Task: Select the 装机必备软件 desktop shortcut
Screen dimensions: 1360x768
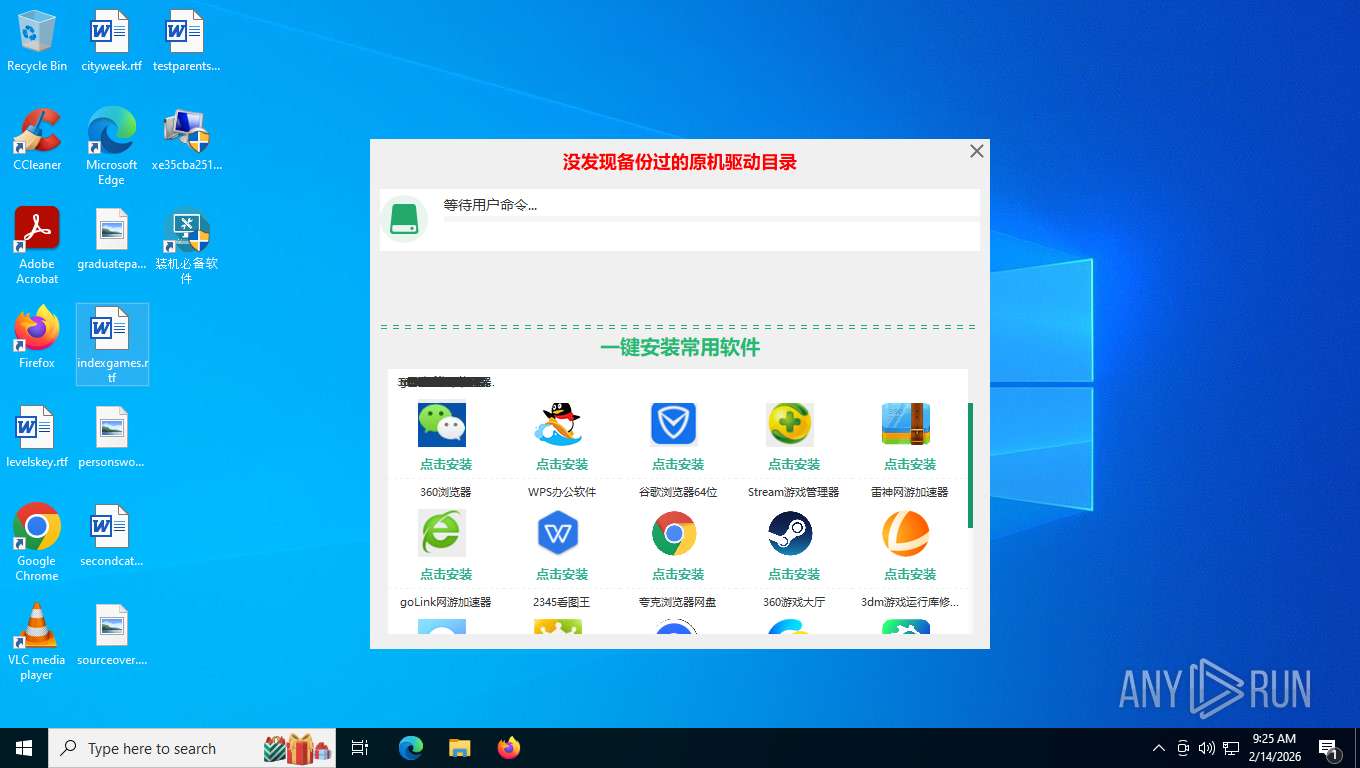Action: click(186, 245)
